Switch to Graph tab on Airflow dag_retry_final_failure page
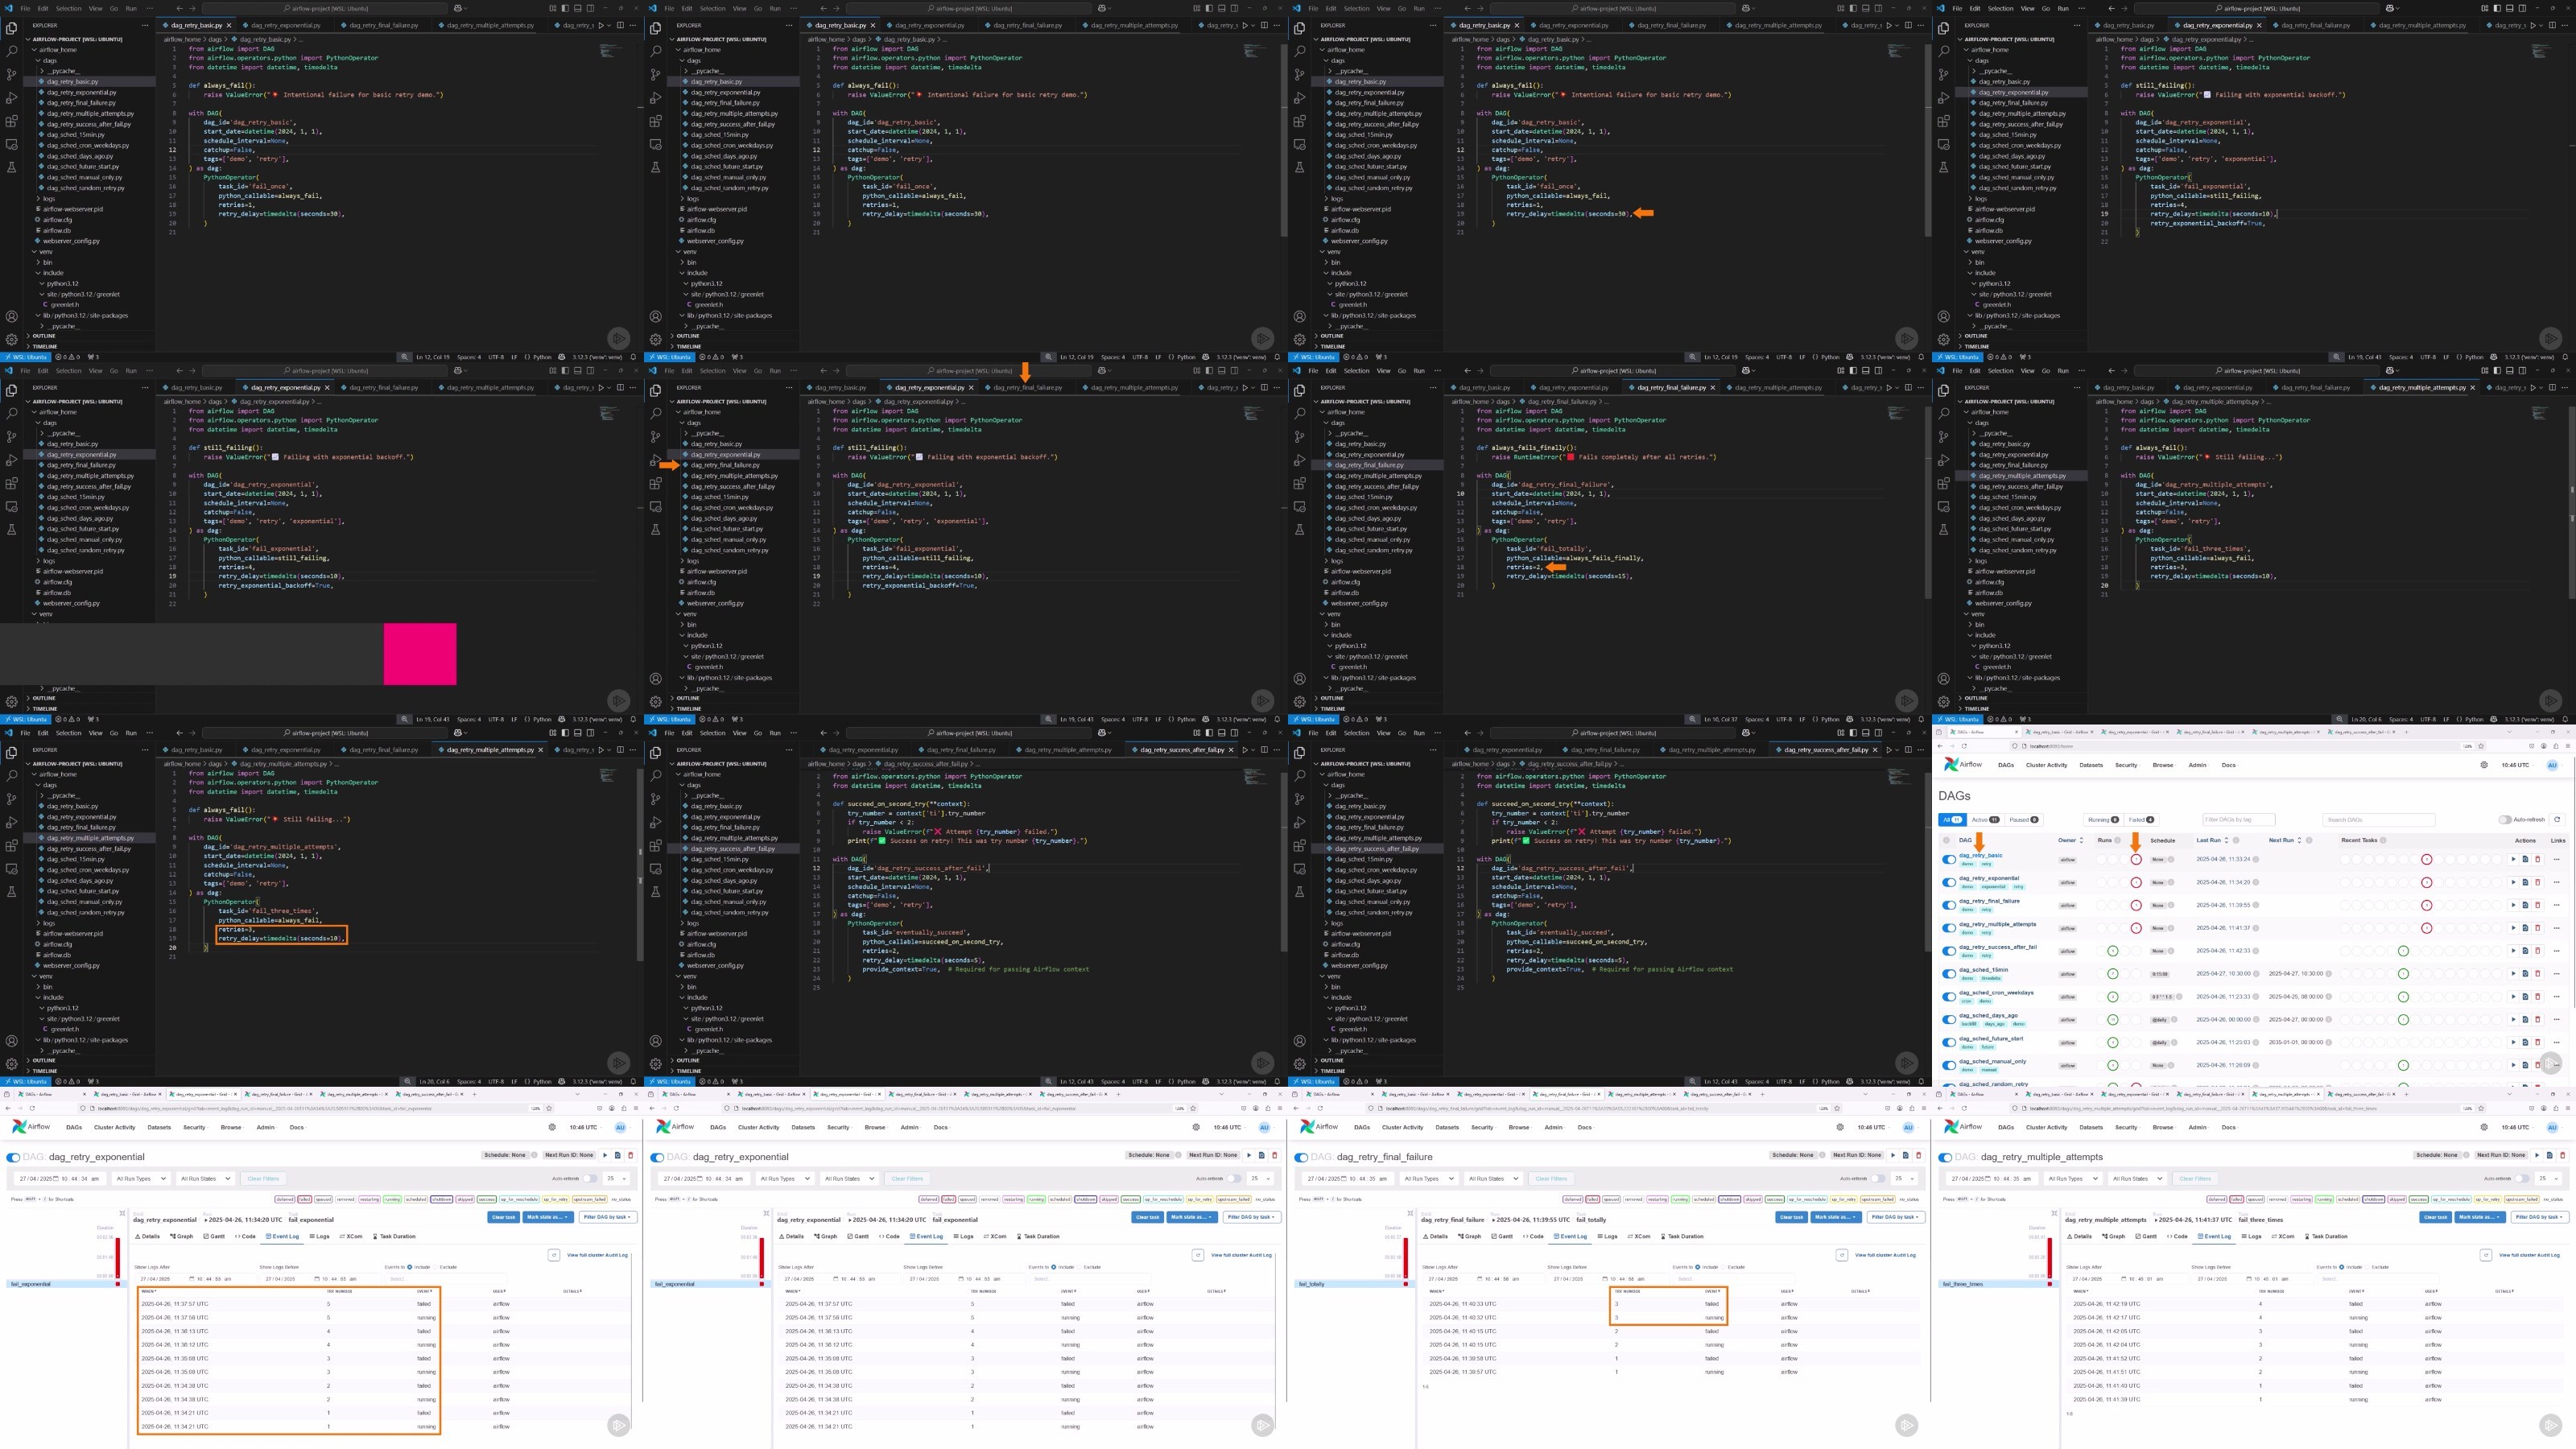 (1470, 1237)
